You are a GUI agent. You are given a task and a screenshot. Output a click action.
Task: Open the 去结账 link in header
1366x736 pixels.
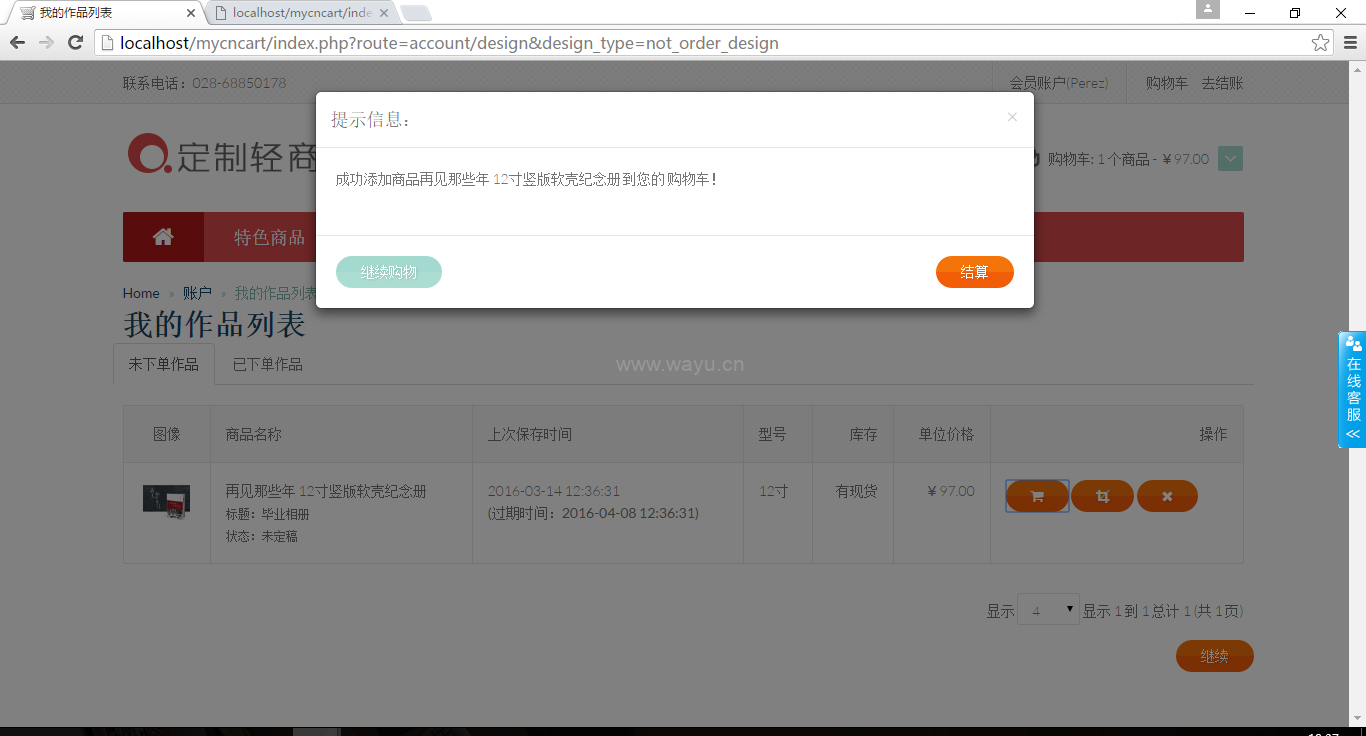(x=1222, y=83)
